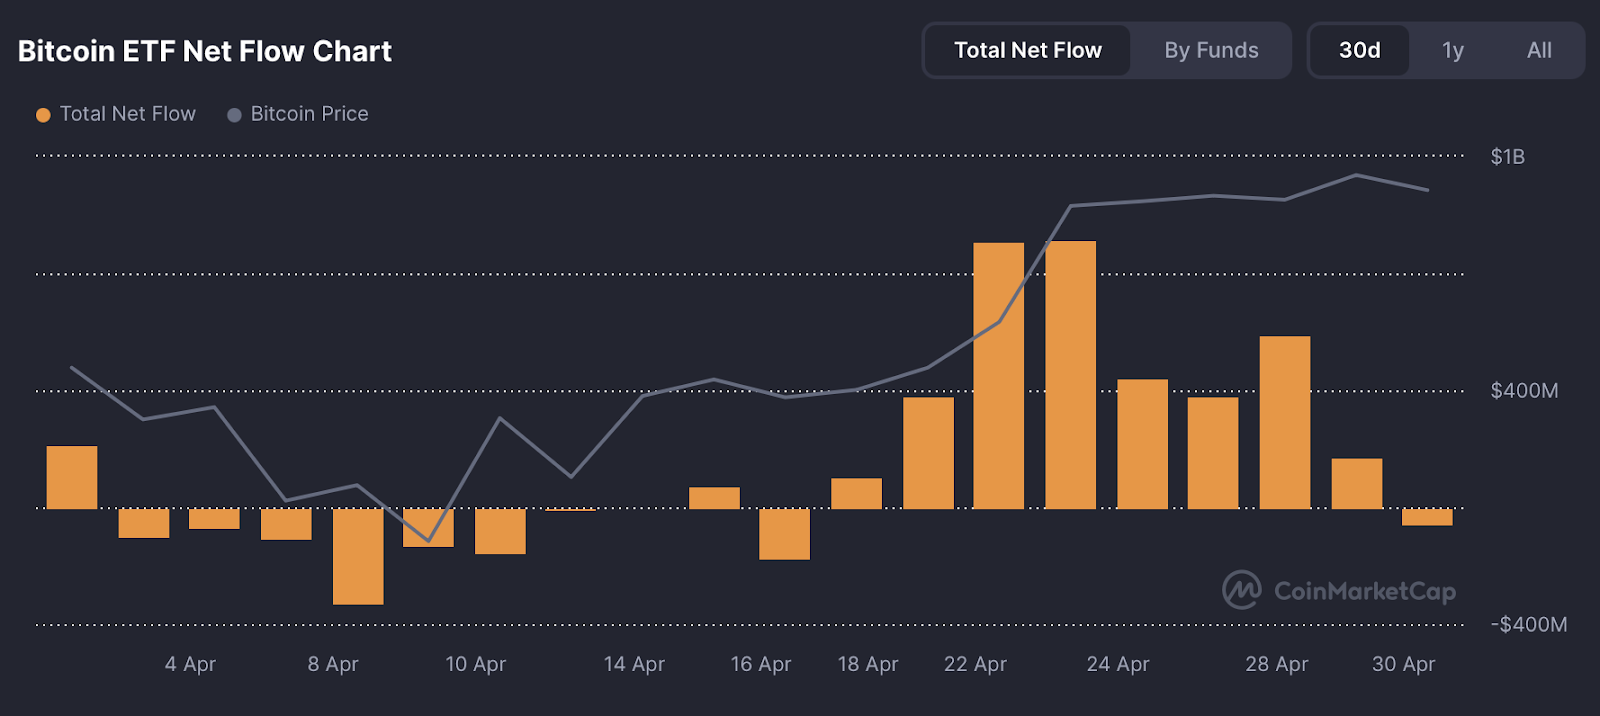Viewport: 1600px width, 716px height.
Task: Click the 22 Apr inflow bar
Action: coord(998,375)
